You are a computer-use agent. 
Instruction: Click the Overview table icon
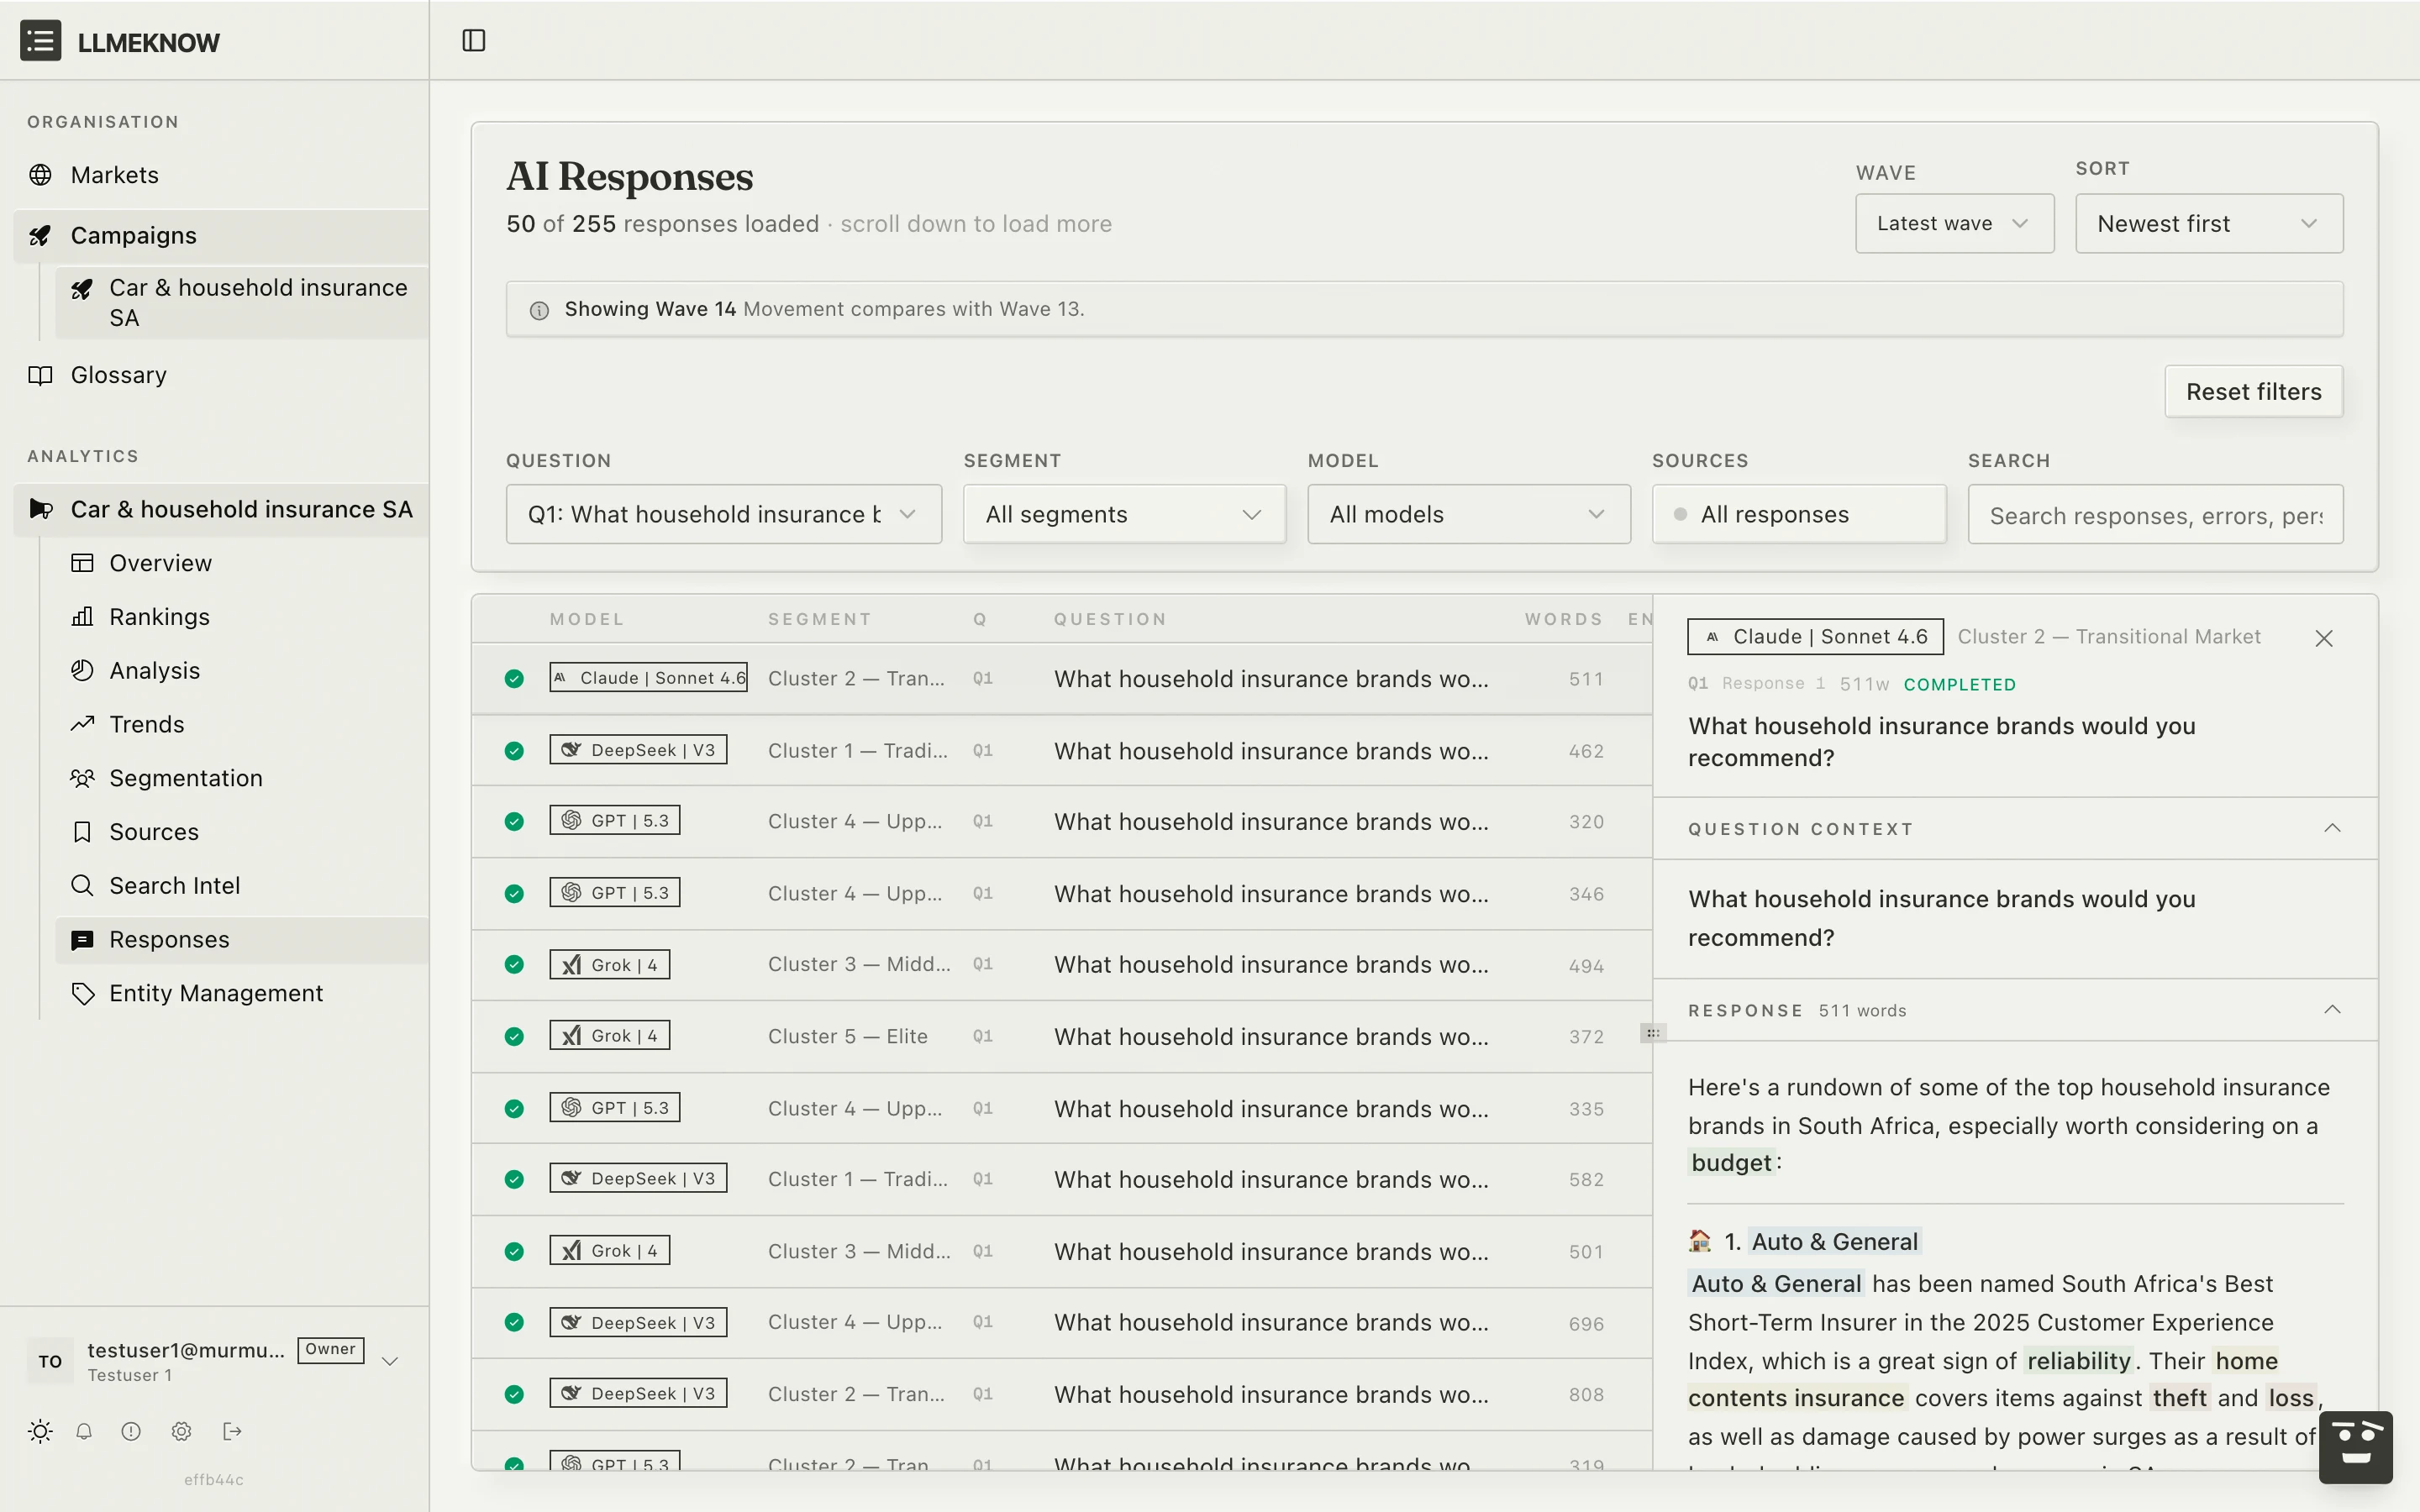tap(82, 563)
